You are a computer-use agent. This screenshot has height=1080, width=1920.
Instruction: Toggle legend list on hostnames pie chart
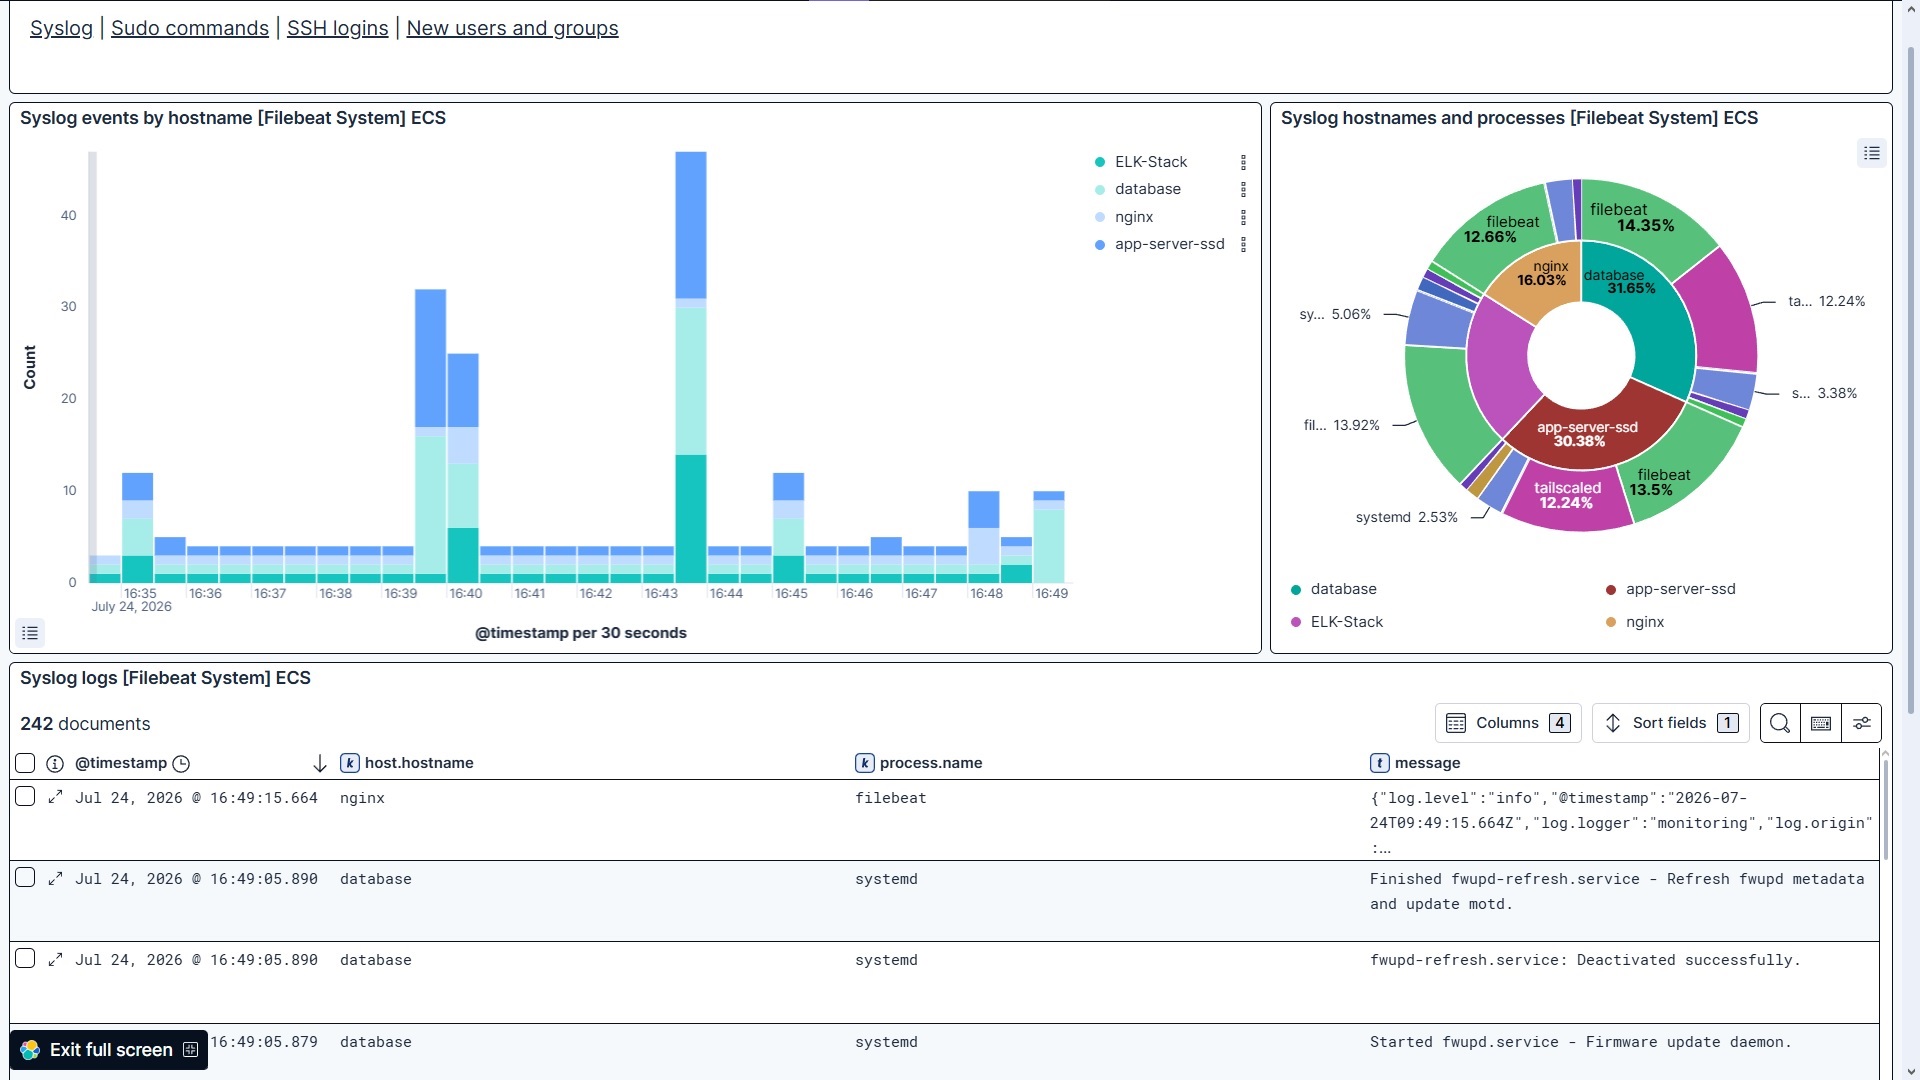pos(1872,153)
